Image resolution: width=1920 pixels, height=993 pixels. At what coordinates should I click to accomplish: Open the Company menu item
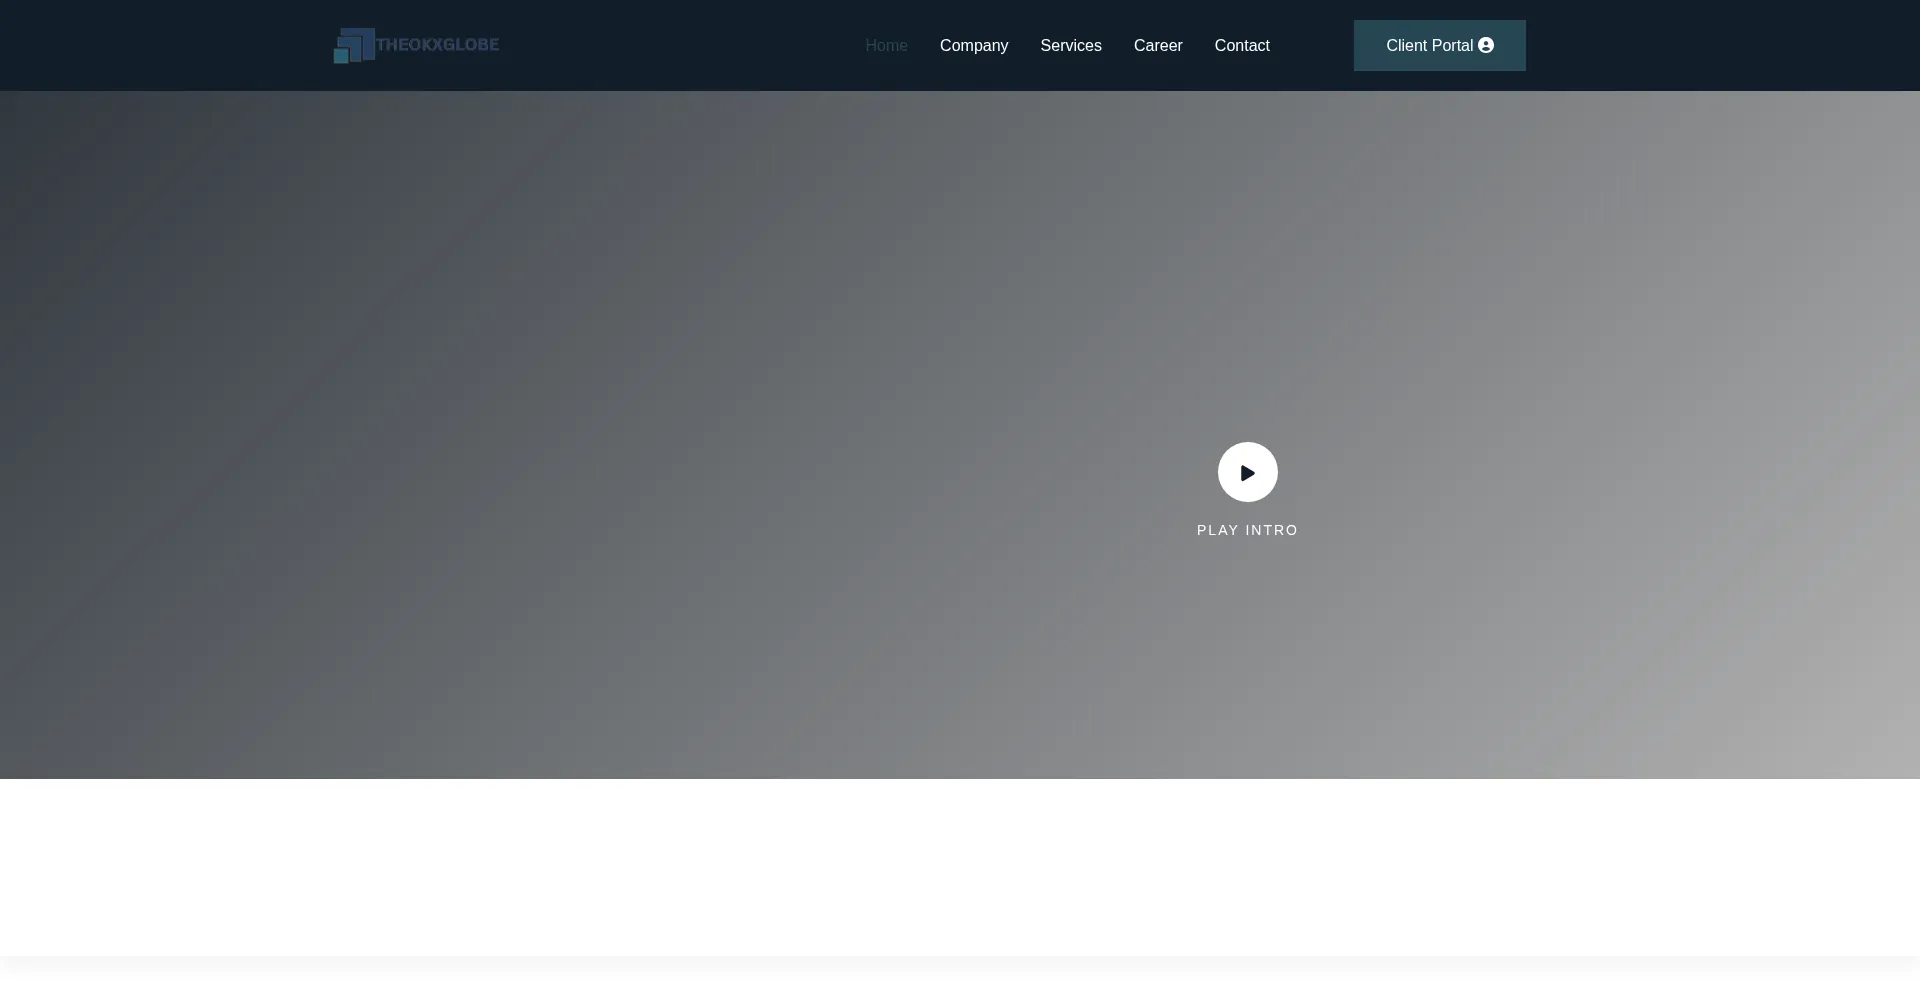974,46
